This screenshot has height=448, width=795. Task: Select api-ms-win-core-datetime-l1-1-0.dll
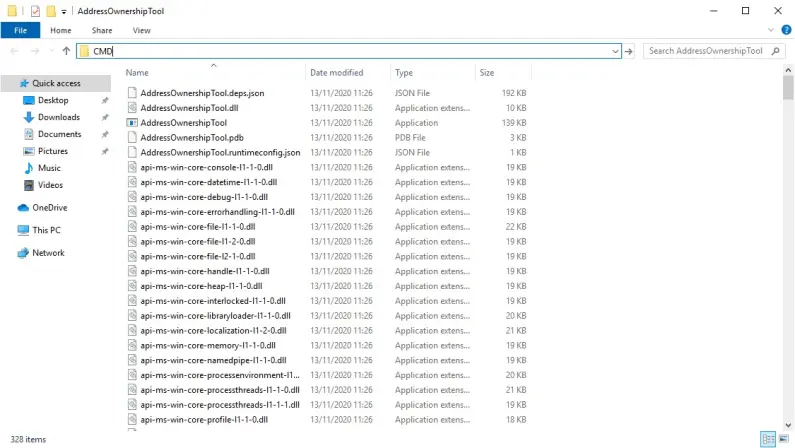pyautogui.click(x=208, y=182)
